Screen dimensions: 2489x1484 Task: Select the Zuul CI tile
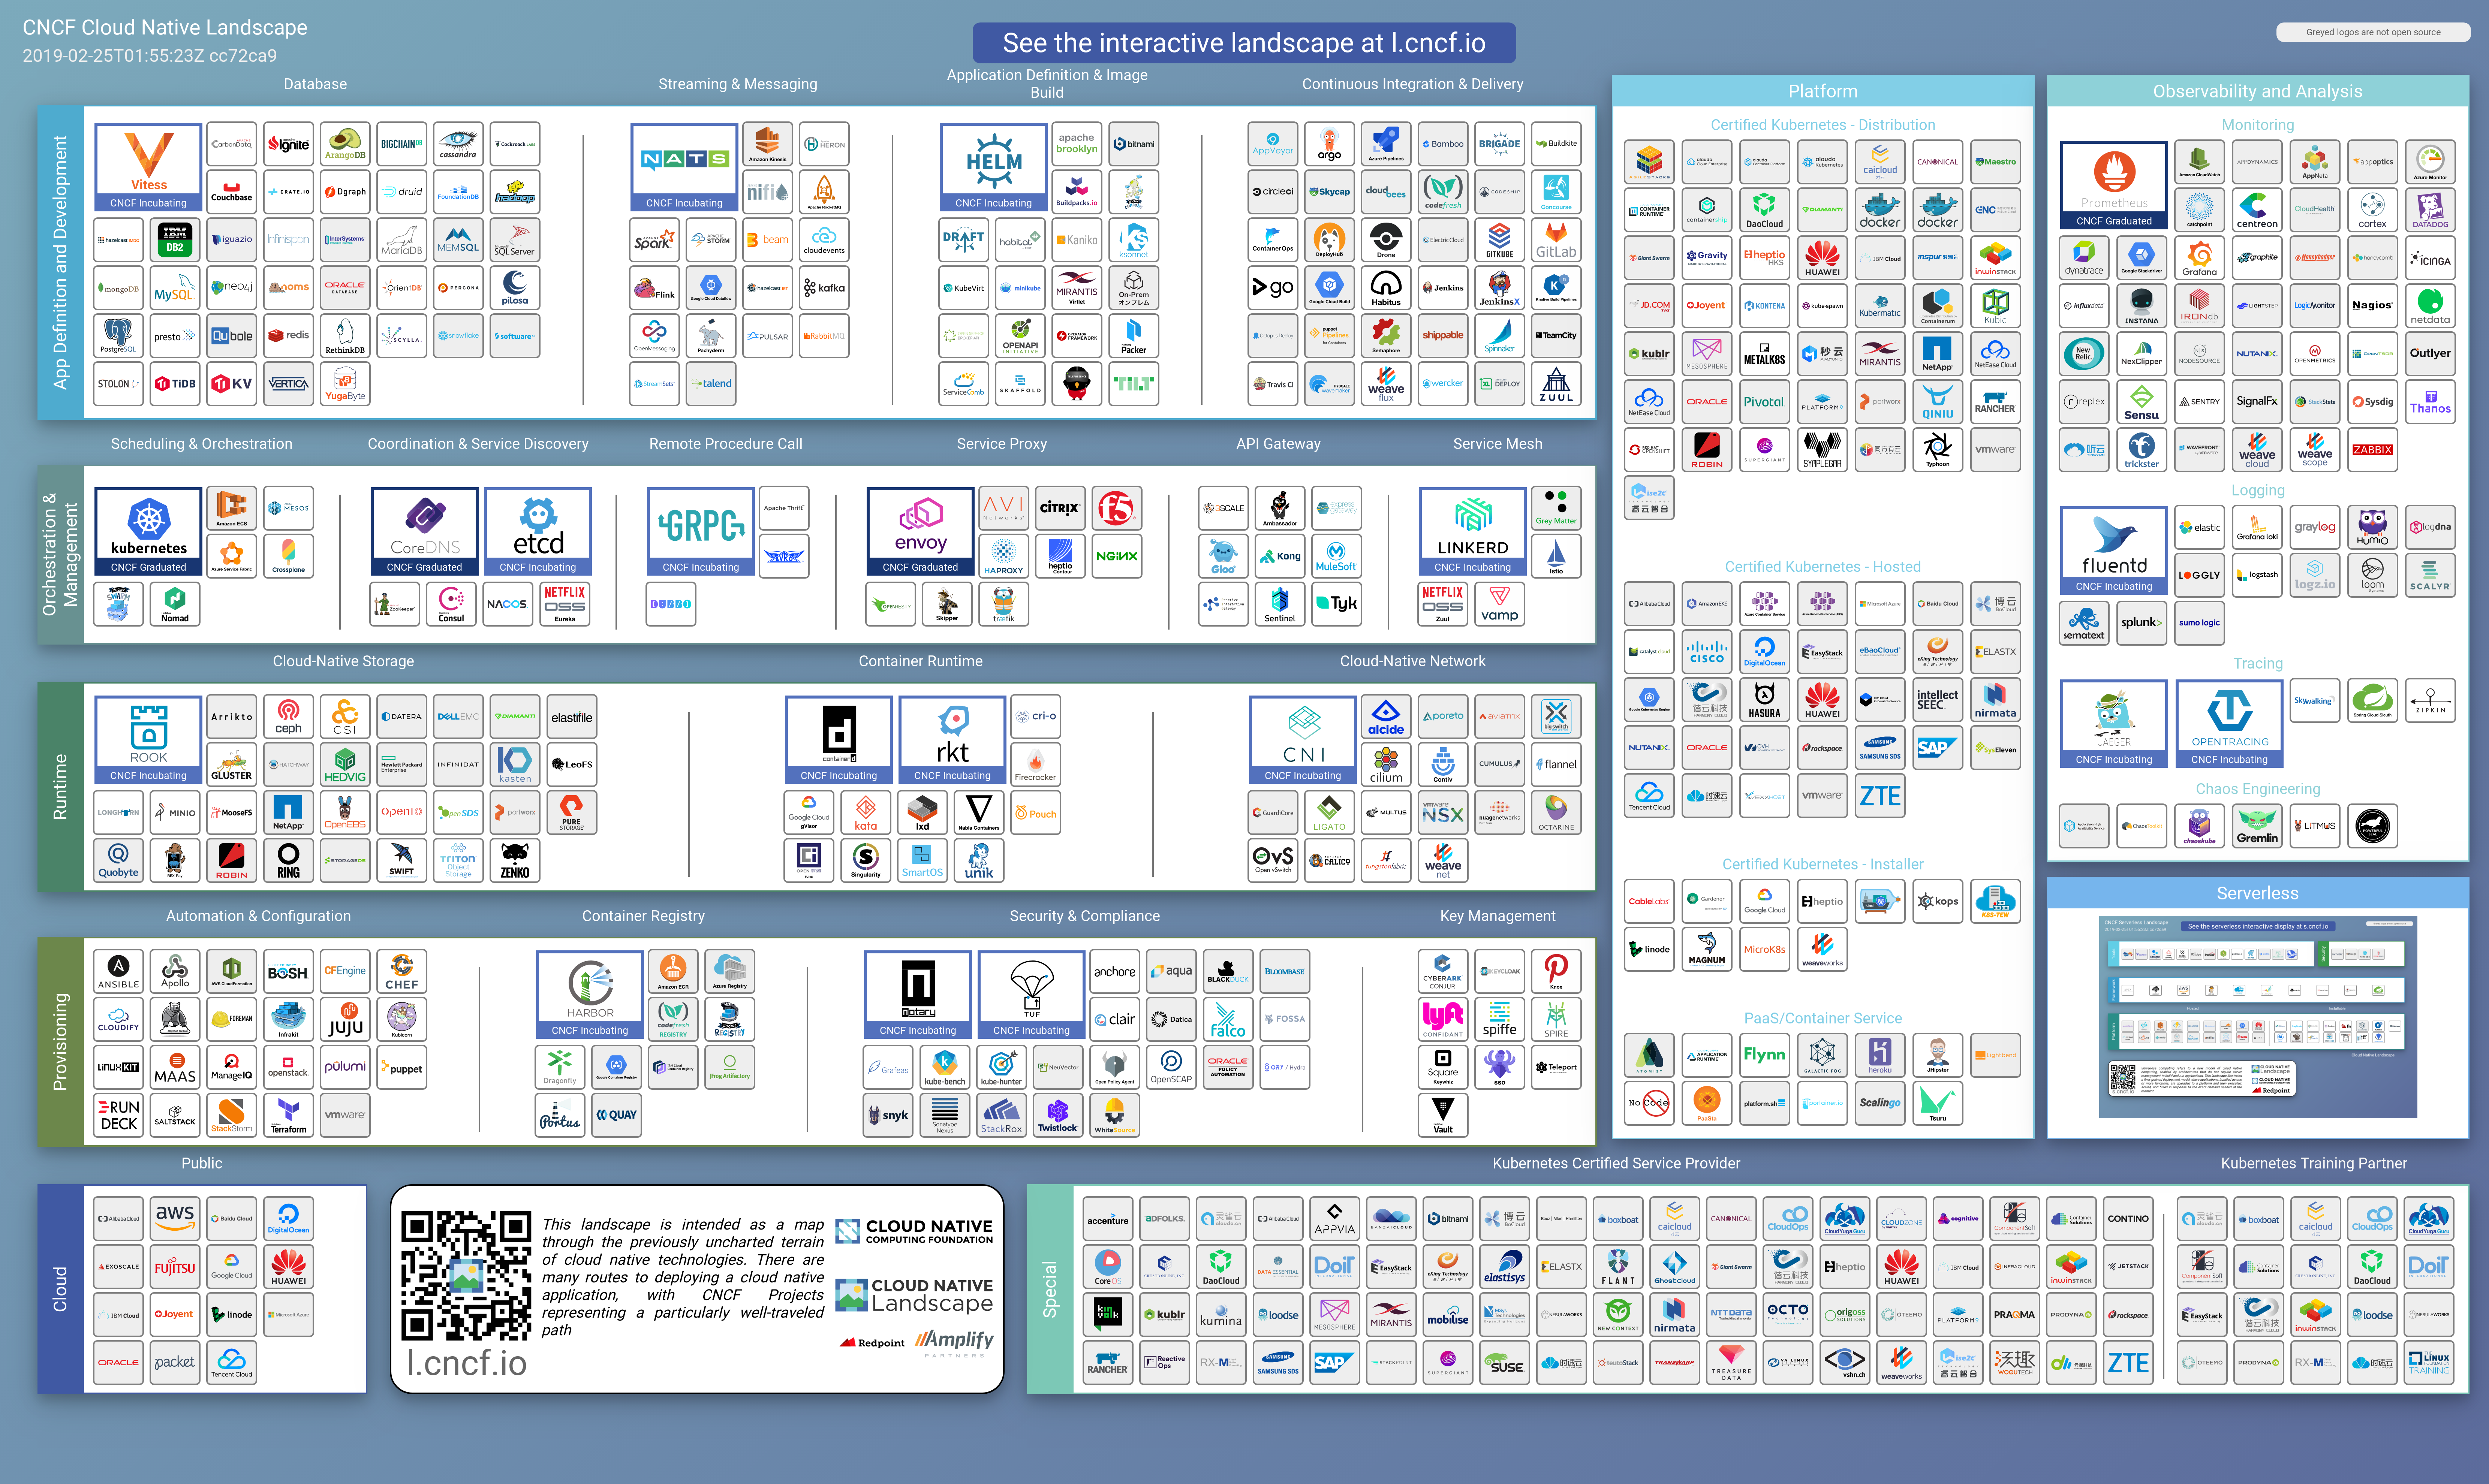point(1556,384)
